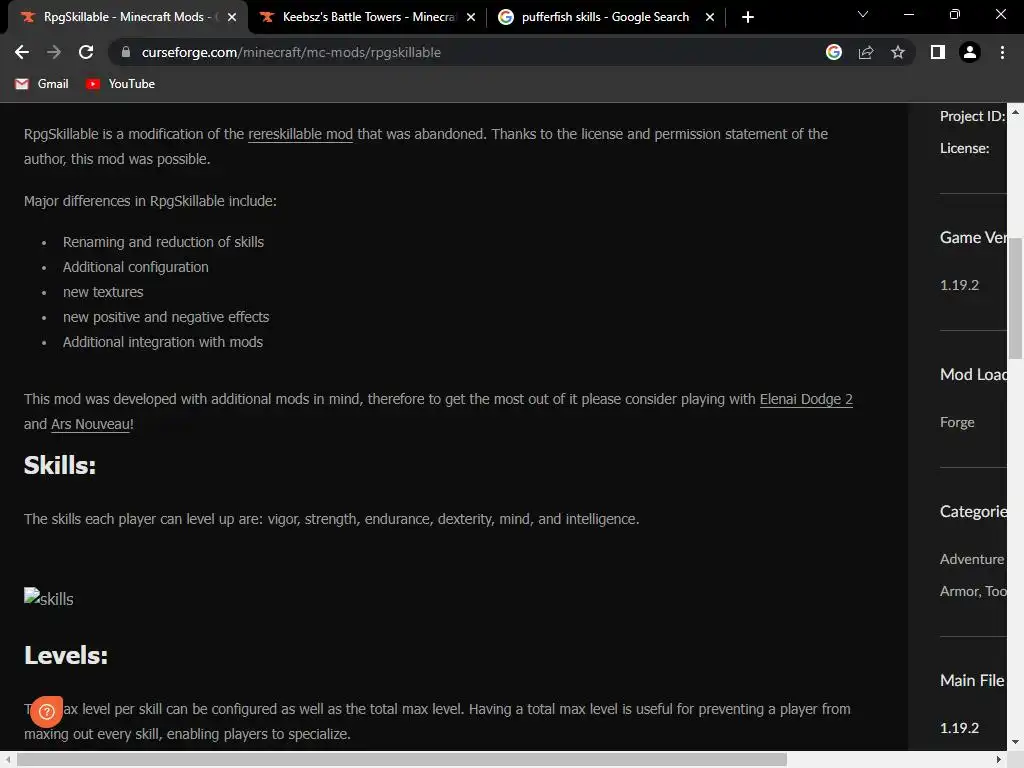Select the Forge mod loader
Viewport: 1024px width, 768px height.
(957, 422)
